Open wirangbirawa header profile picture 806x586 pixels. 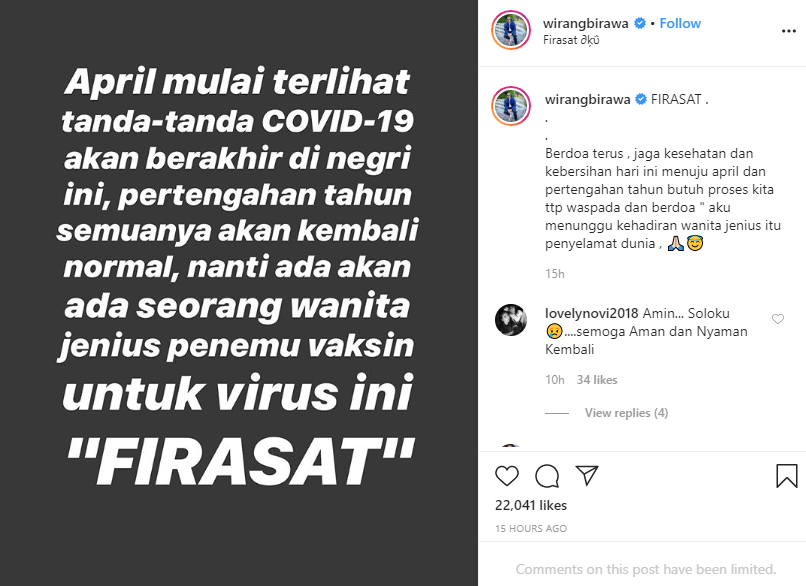point(510,30)
